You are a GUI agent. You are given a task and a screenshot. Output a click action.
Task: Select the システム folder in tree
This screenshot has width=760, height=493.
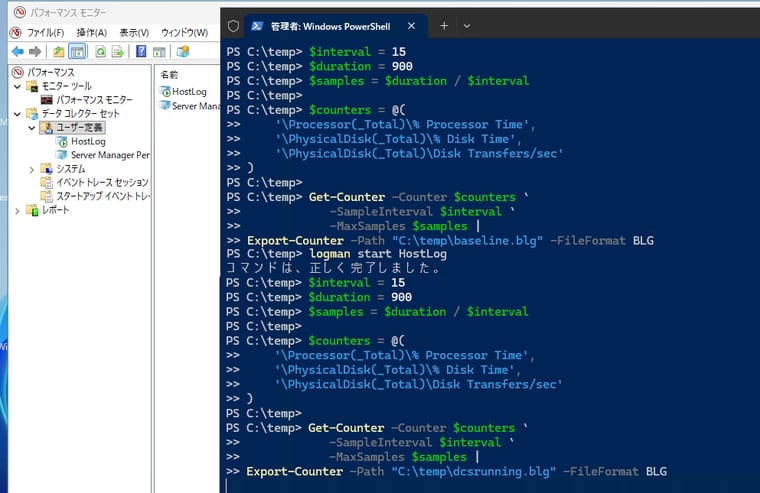[71, 169]
